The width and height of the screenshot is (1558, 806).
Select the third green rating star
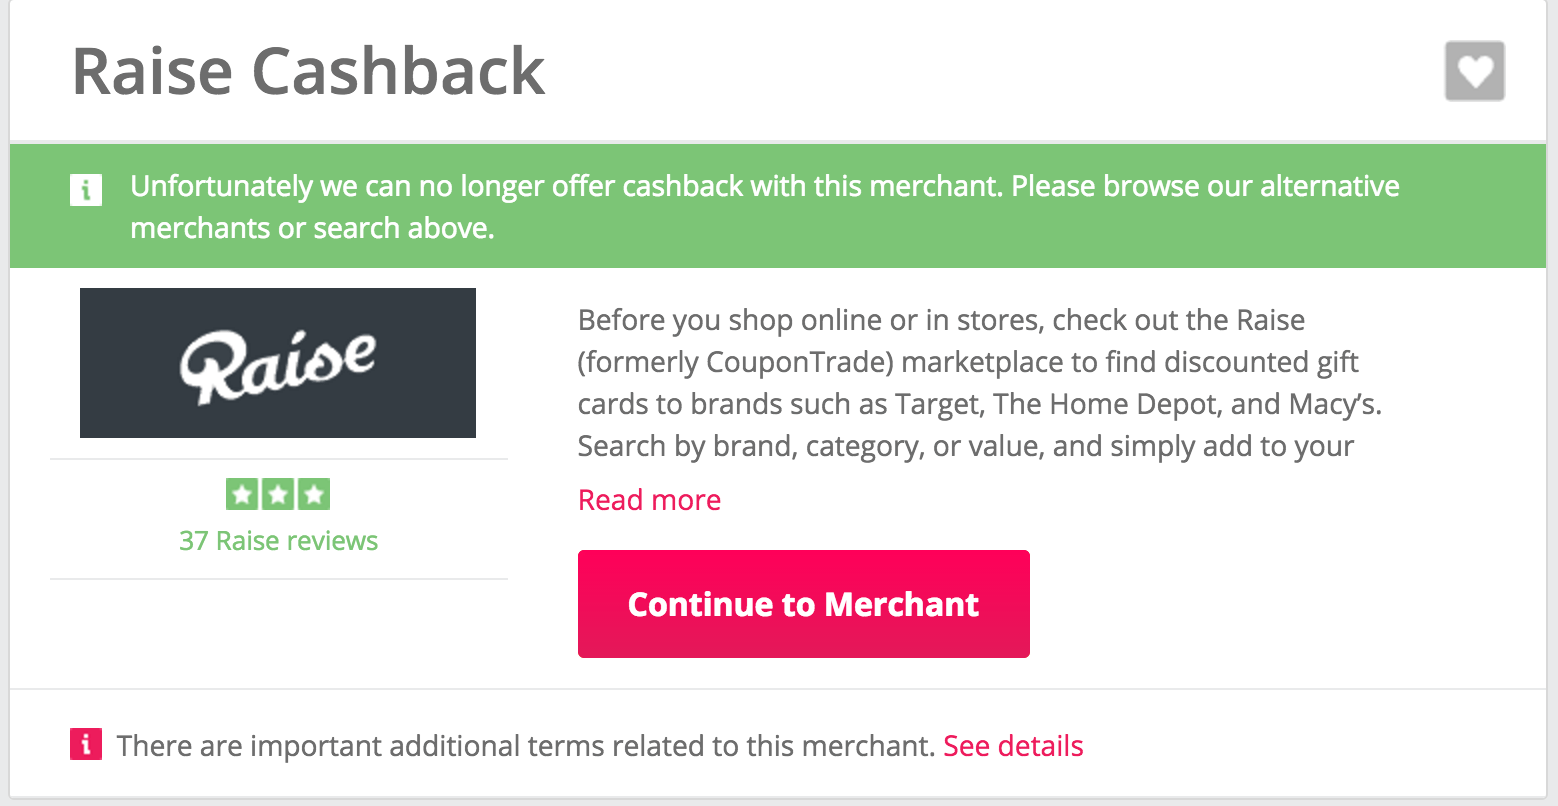(x=313, y=495)
